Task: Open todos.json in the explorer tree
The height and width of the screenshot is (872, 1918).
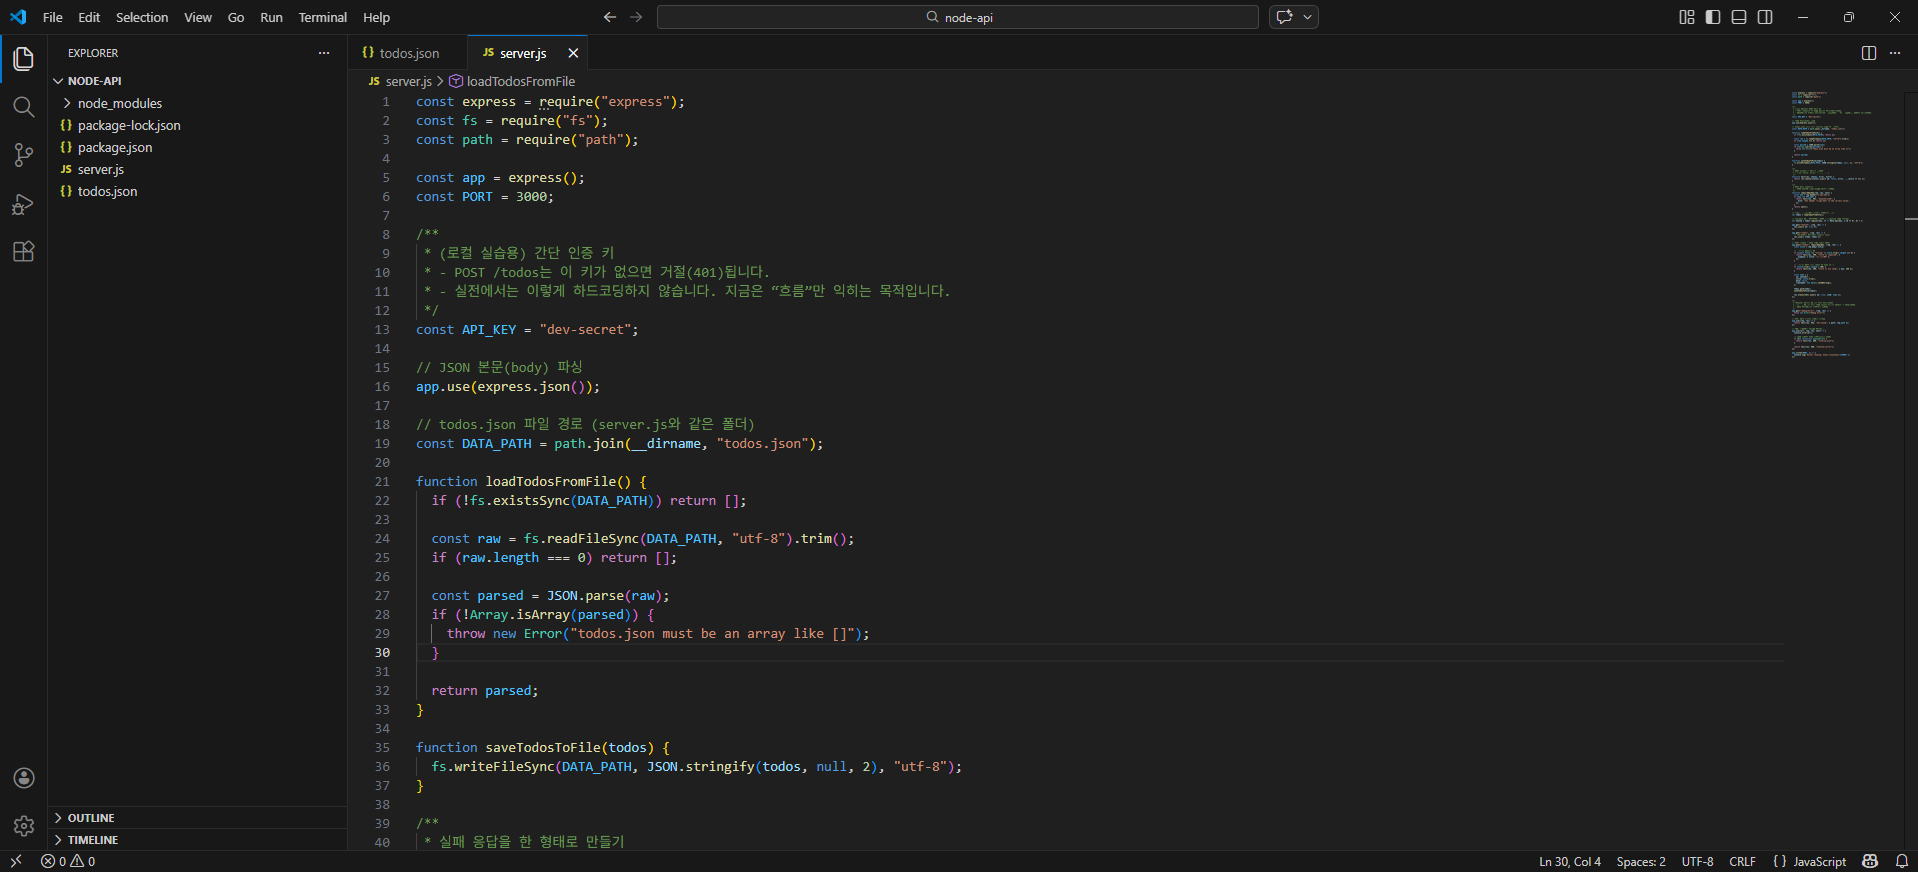Action: coord(197,191)
